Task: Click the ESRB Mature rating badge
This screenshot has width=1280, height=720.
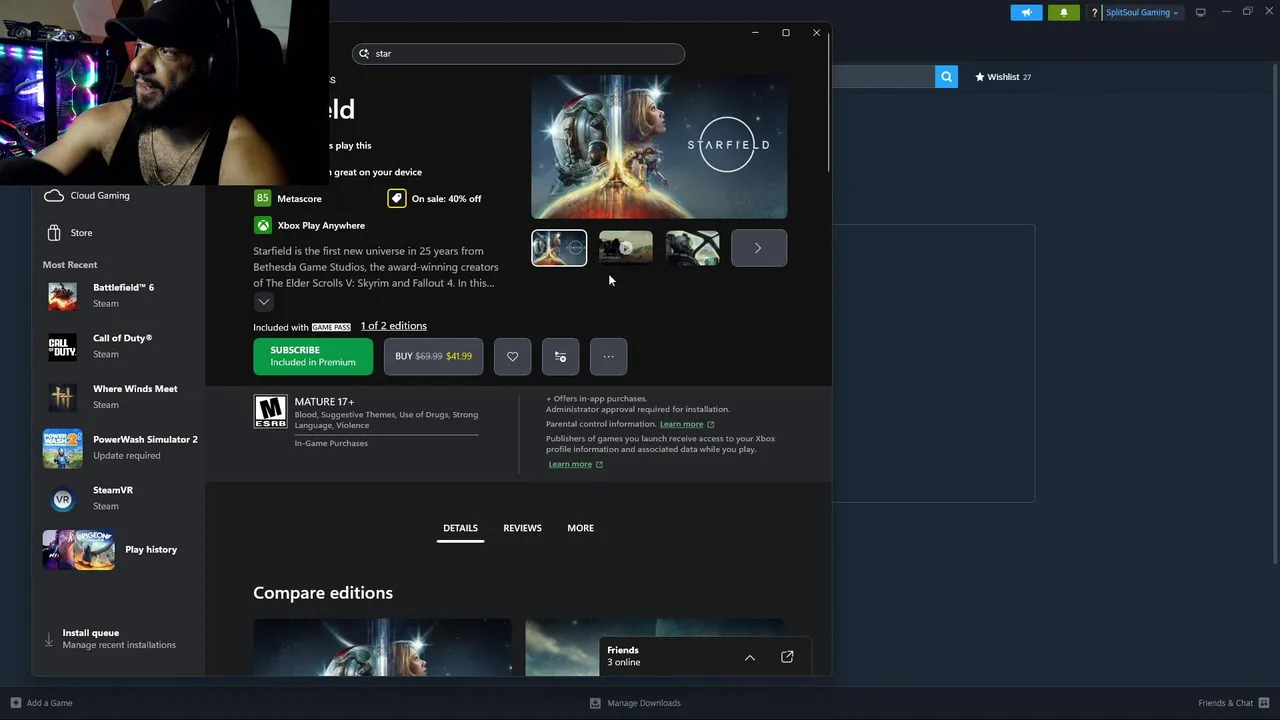Action: (270, 412)
